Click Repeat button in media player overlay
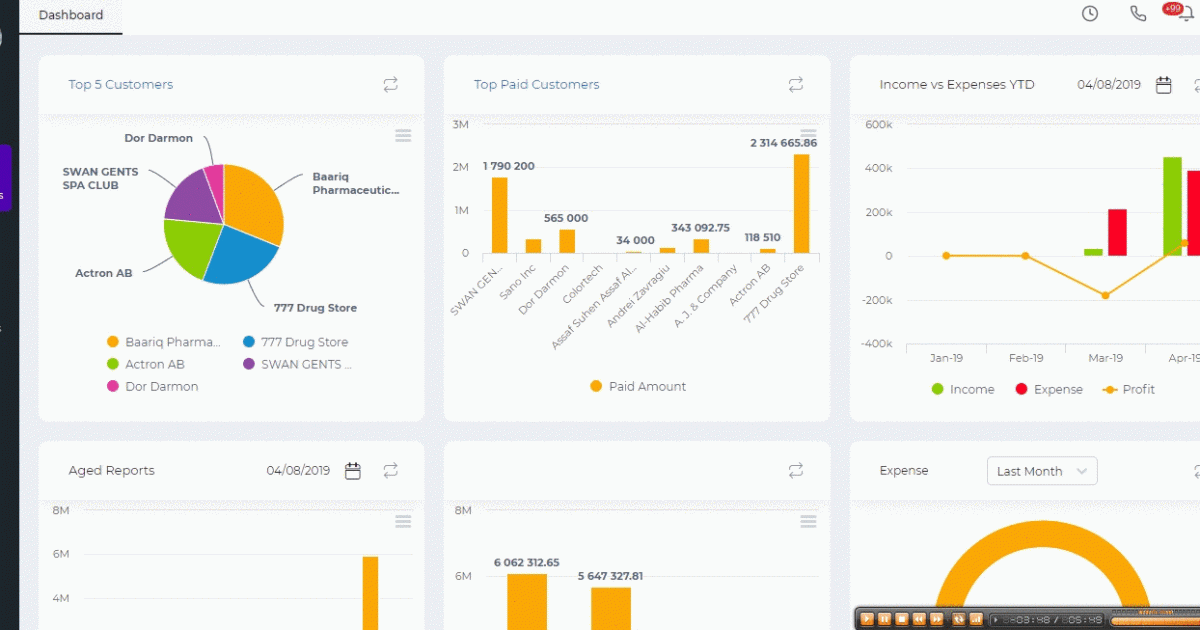This screenshot has height=630, width=1200. click(959, 619)
